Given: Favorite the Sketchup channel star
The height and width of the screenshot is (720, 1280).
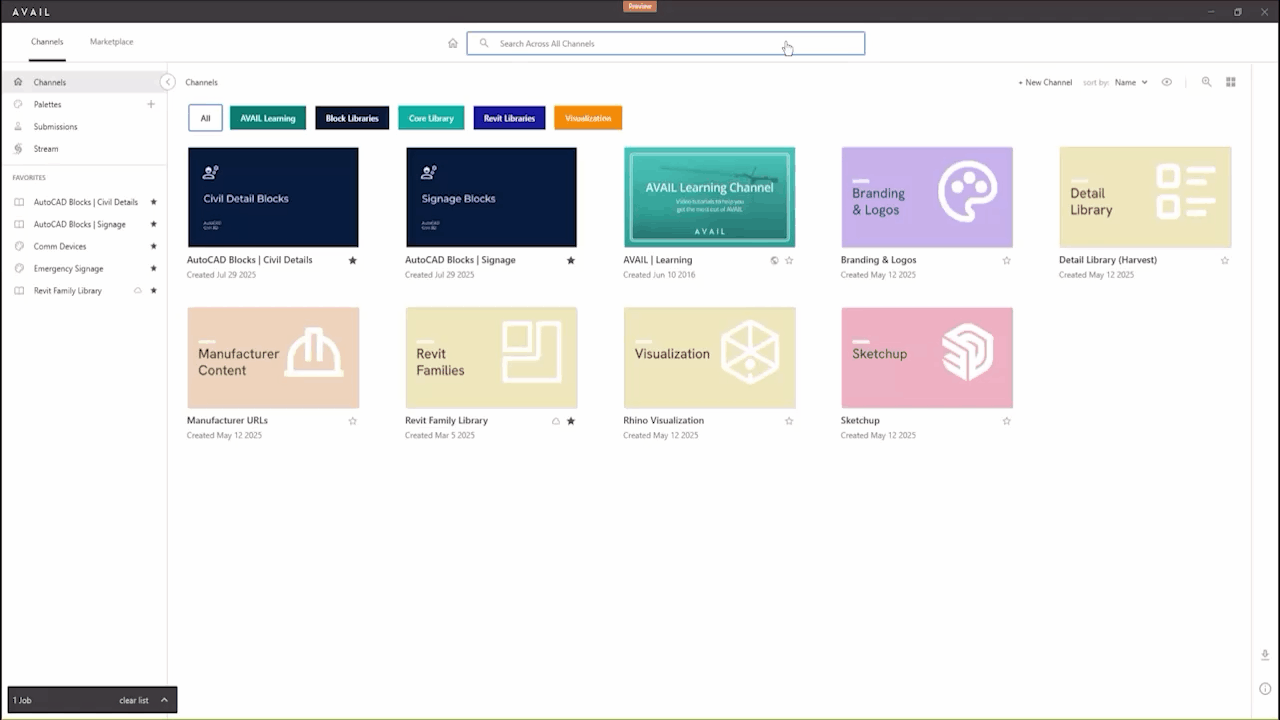Looking at the screenshot, I should pos(1007,421).
